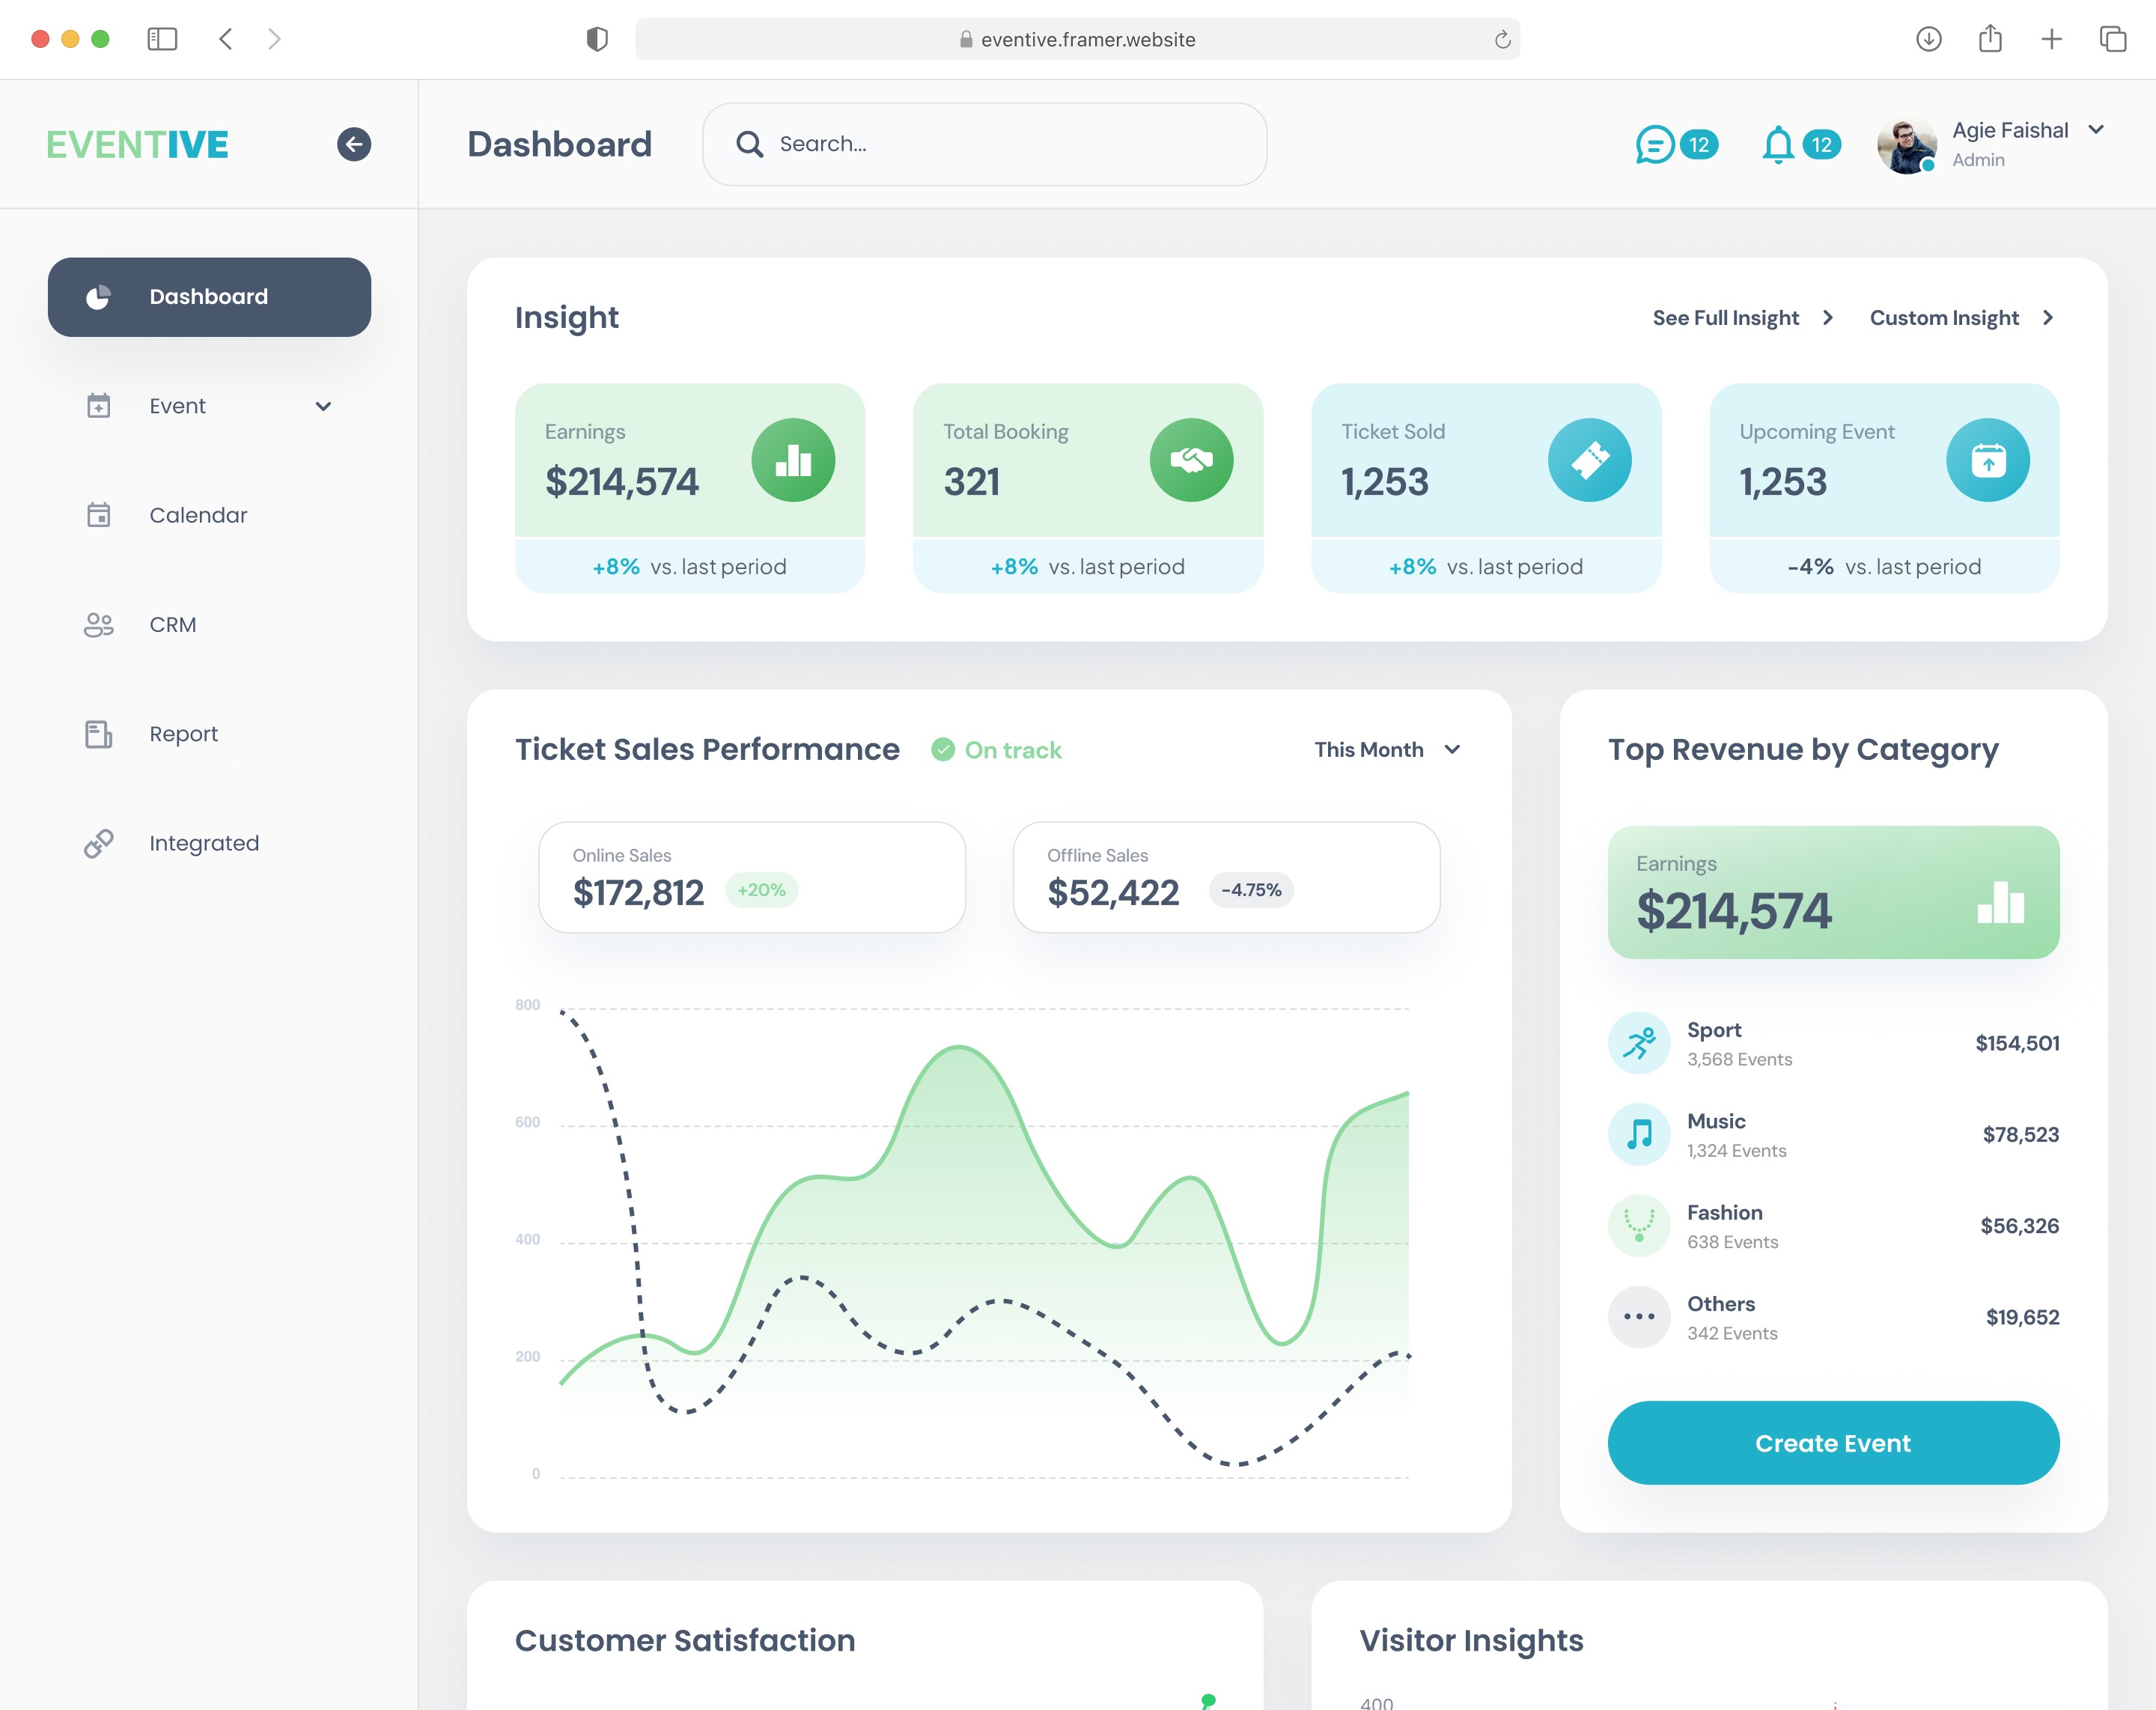Collapse sidebar with the back arrow icon
Screen dimensions: 2156x1710
click(x=353, y=144)
